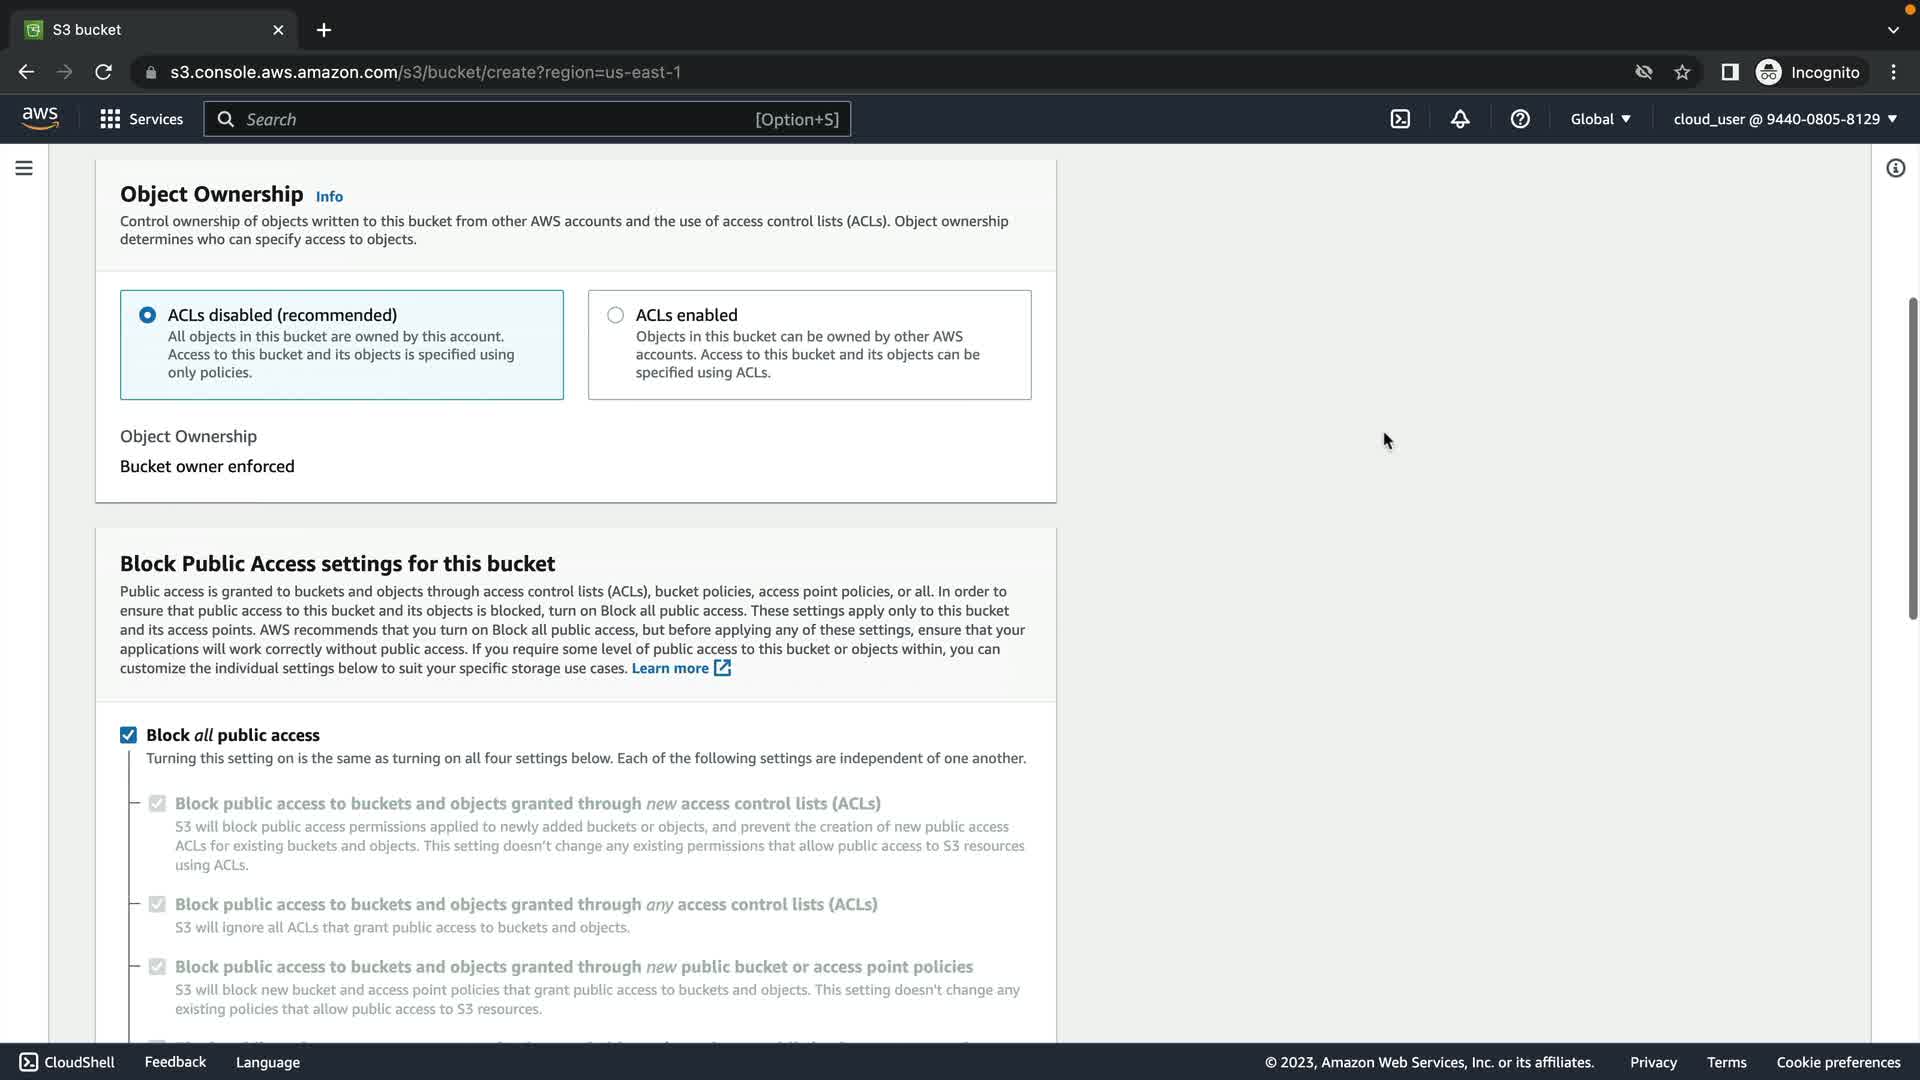Bookmark this page with the star icon

coord(1682,72)
